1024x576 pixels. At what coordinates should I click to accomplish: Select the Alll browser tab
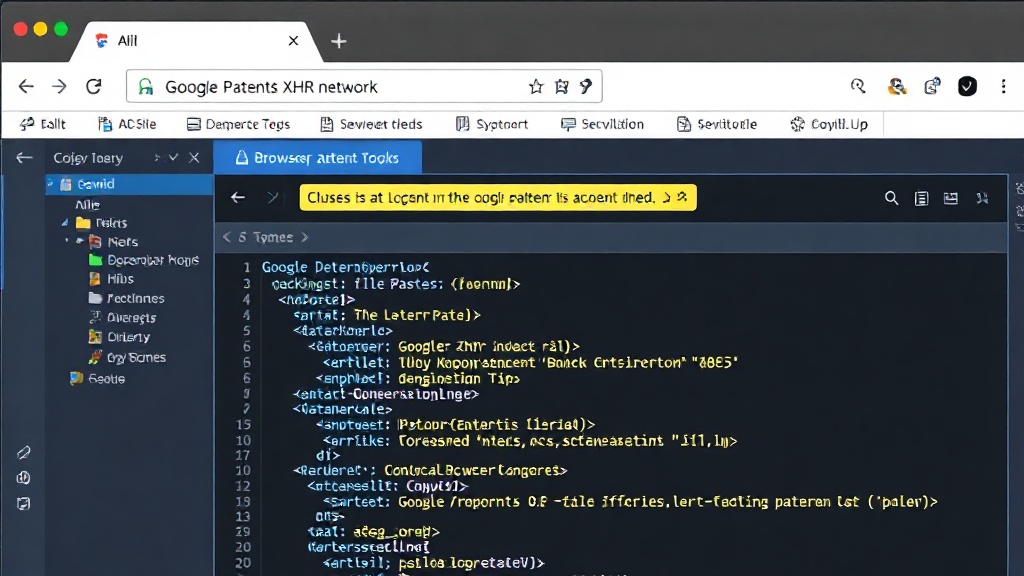196,40
